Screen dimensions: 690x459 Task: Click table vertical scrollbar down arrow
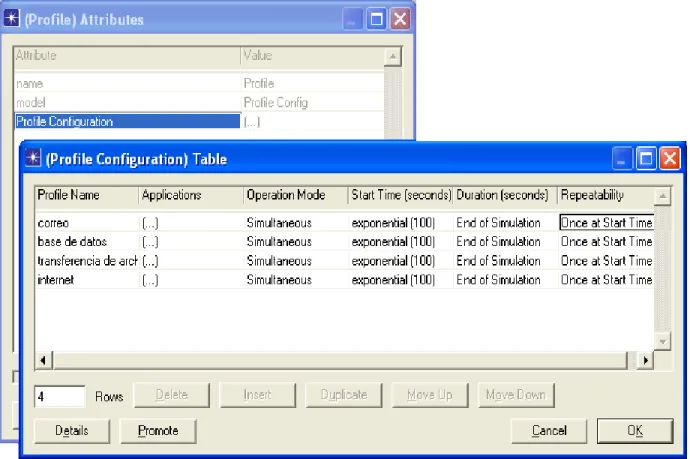[662, 341]
